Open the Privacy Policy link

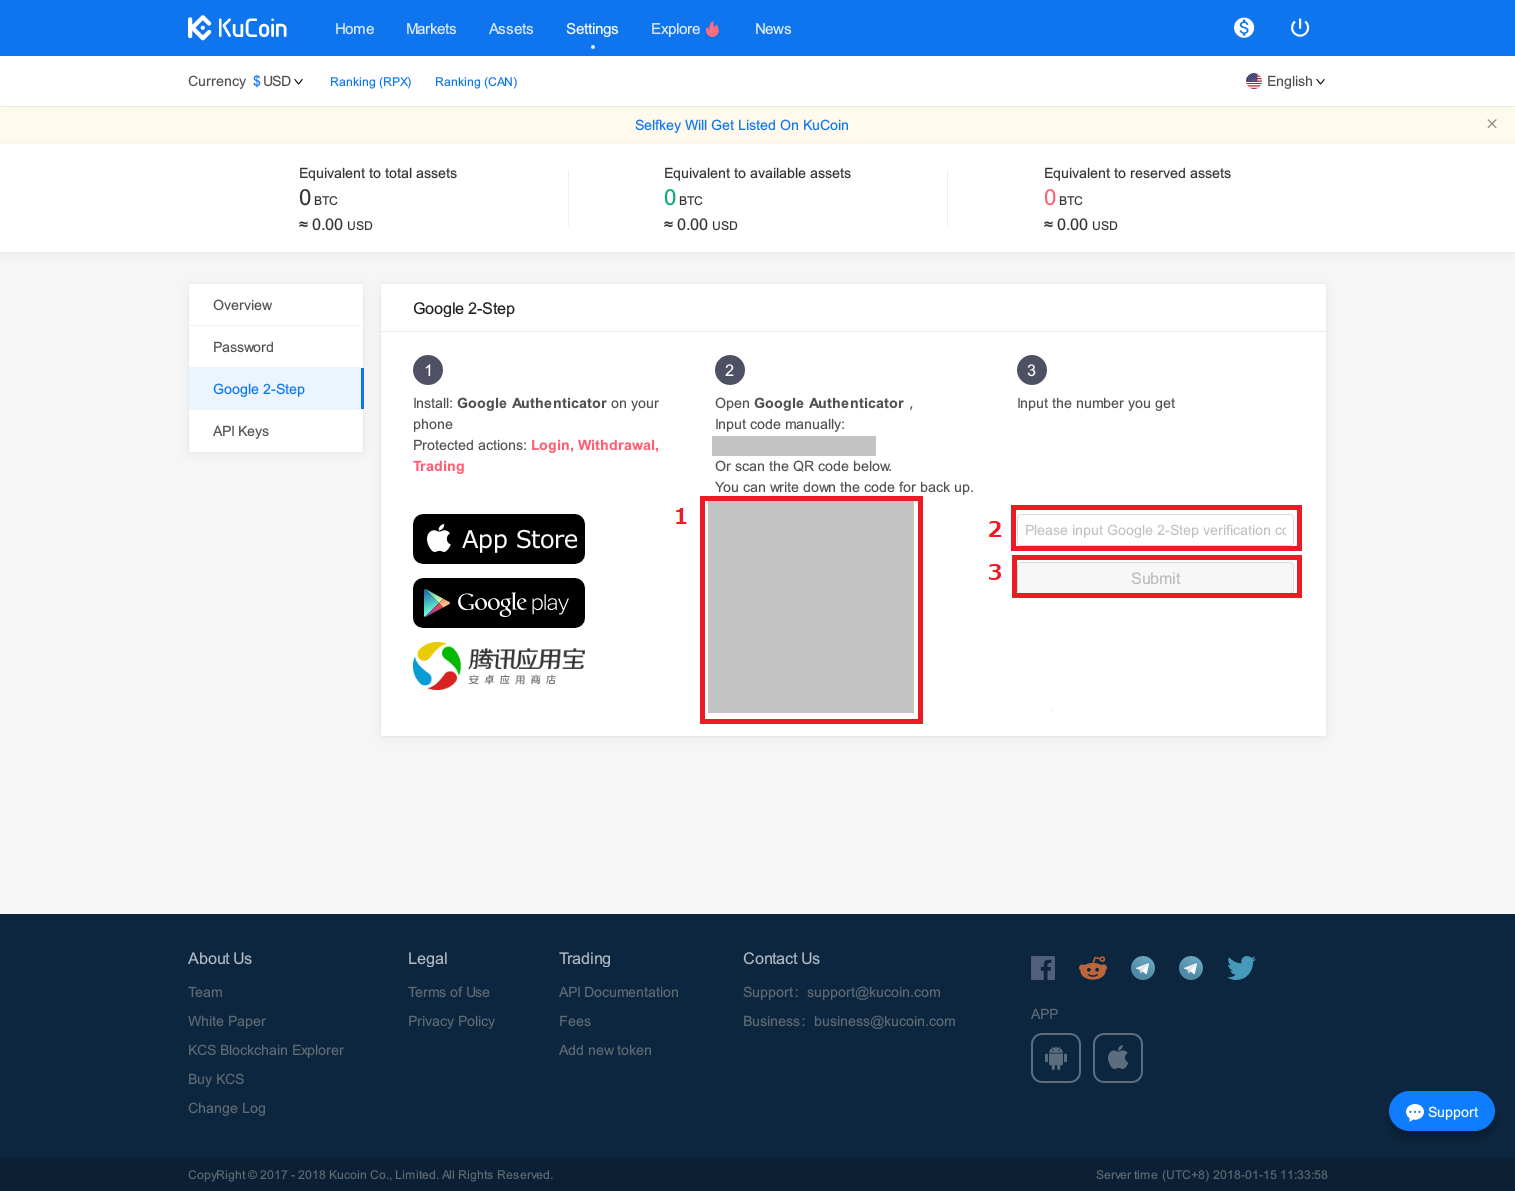(x=451, y=1021)
